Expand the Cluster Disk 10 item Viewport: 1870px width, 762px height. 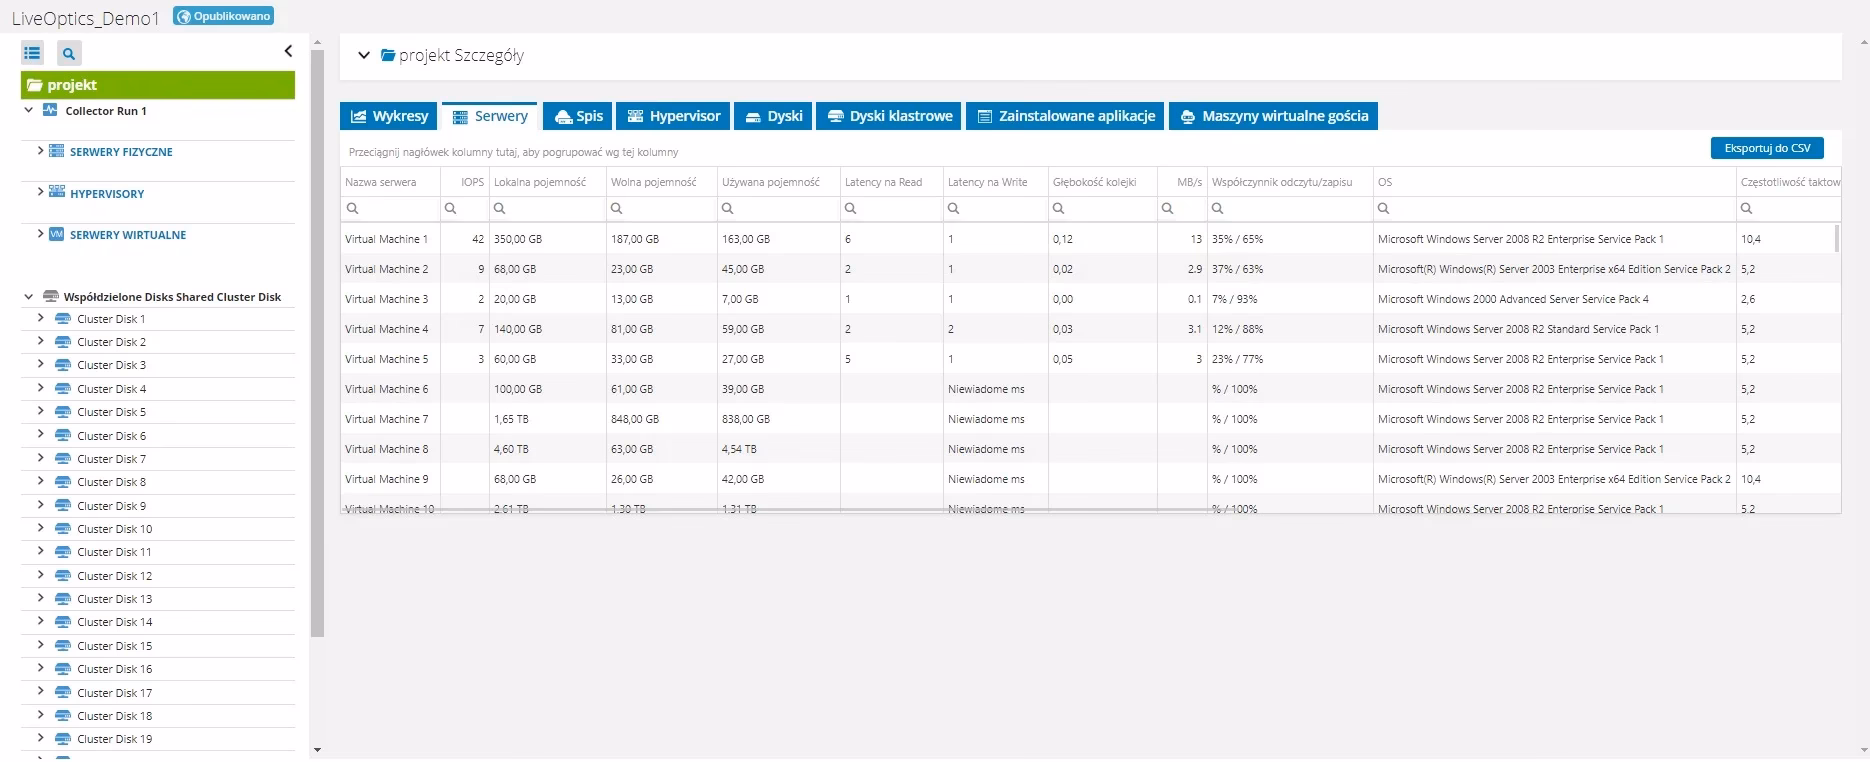tap(40, 528)
